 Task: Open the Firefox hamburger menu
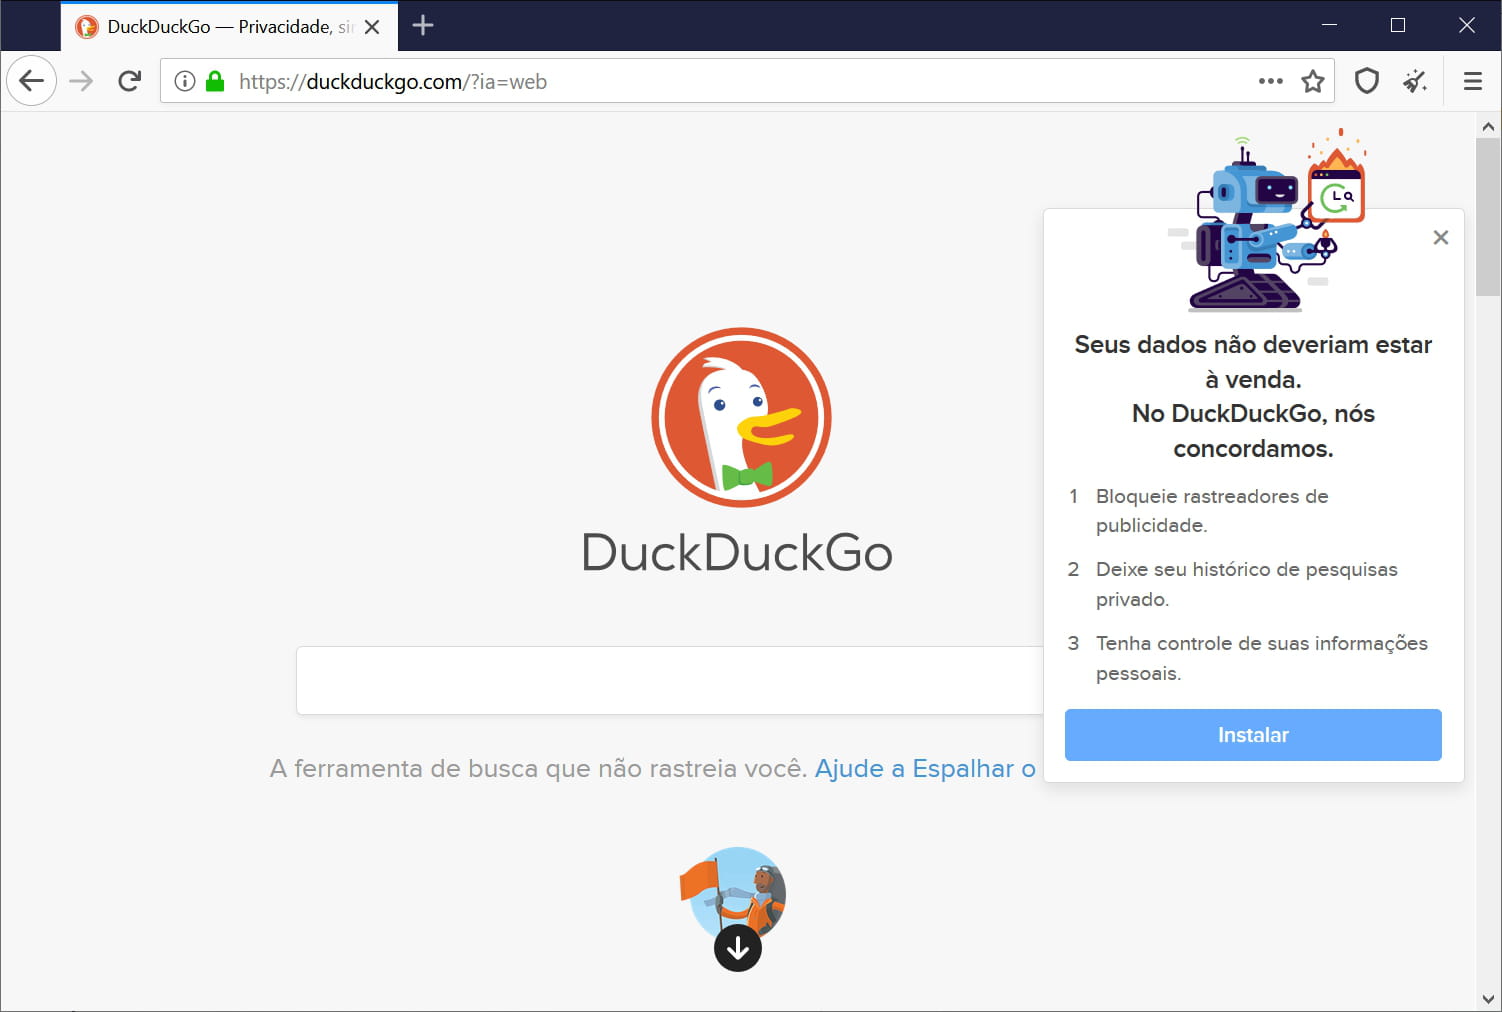click(1472, 81)
